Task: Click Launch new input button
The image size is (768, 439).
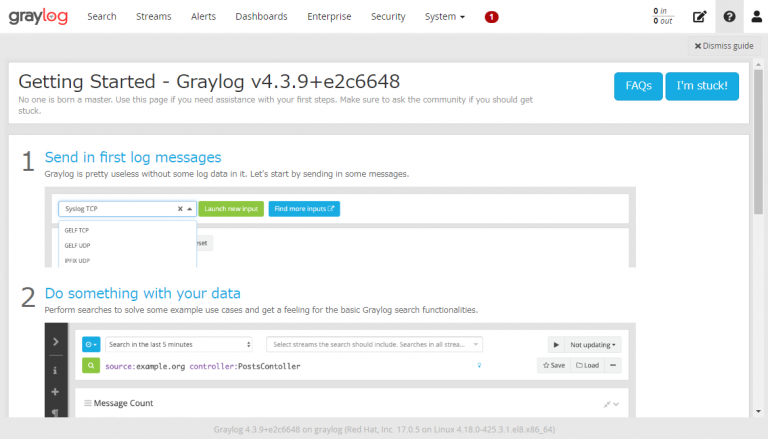Action: 231,209
